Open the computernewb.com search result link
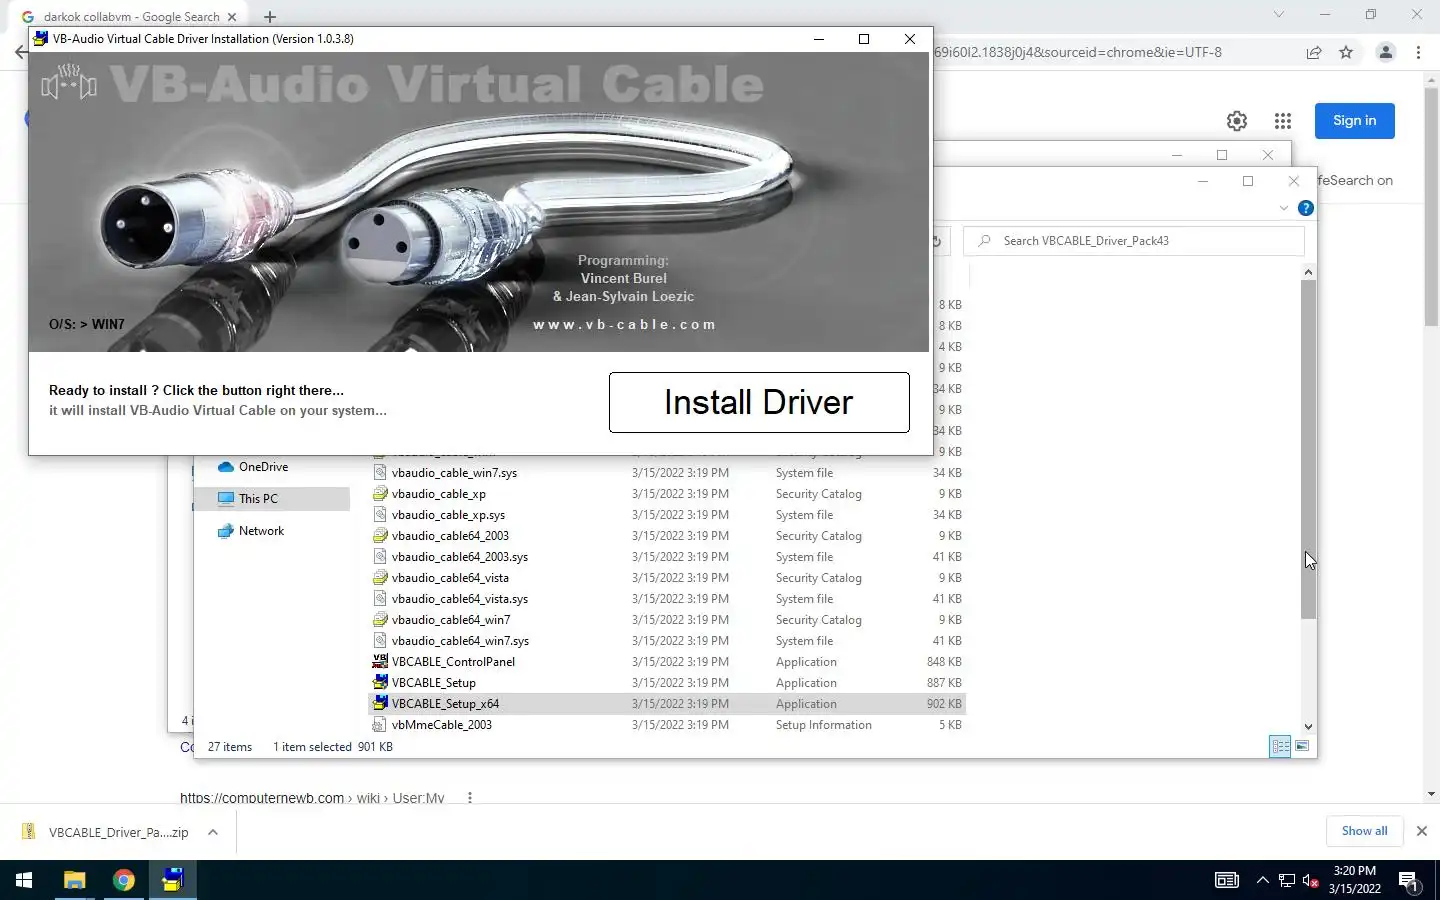The width and height of the screenshot is (1440, 900). pyautogui.click(x=312, y=798)
